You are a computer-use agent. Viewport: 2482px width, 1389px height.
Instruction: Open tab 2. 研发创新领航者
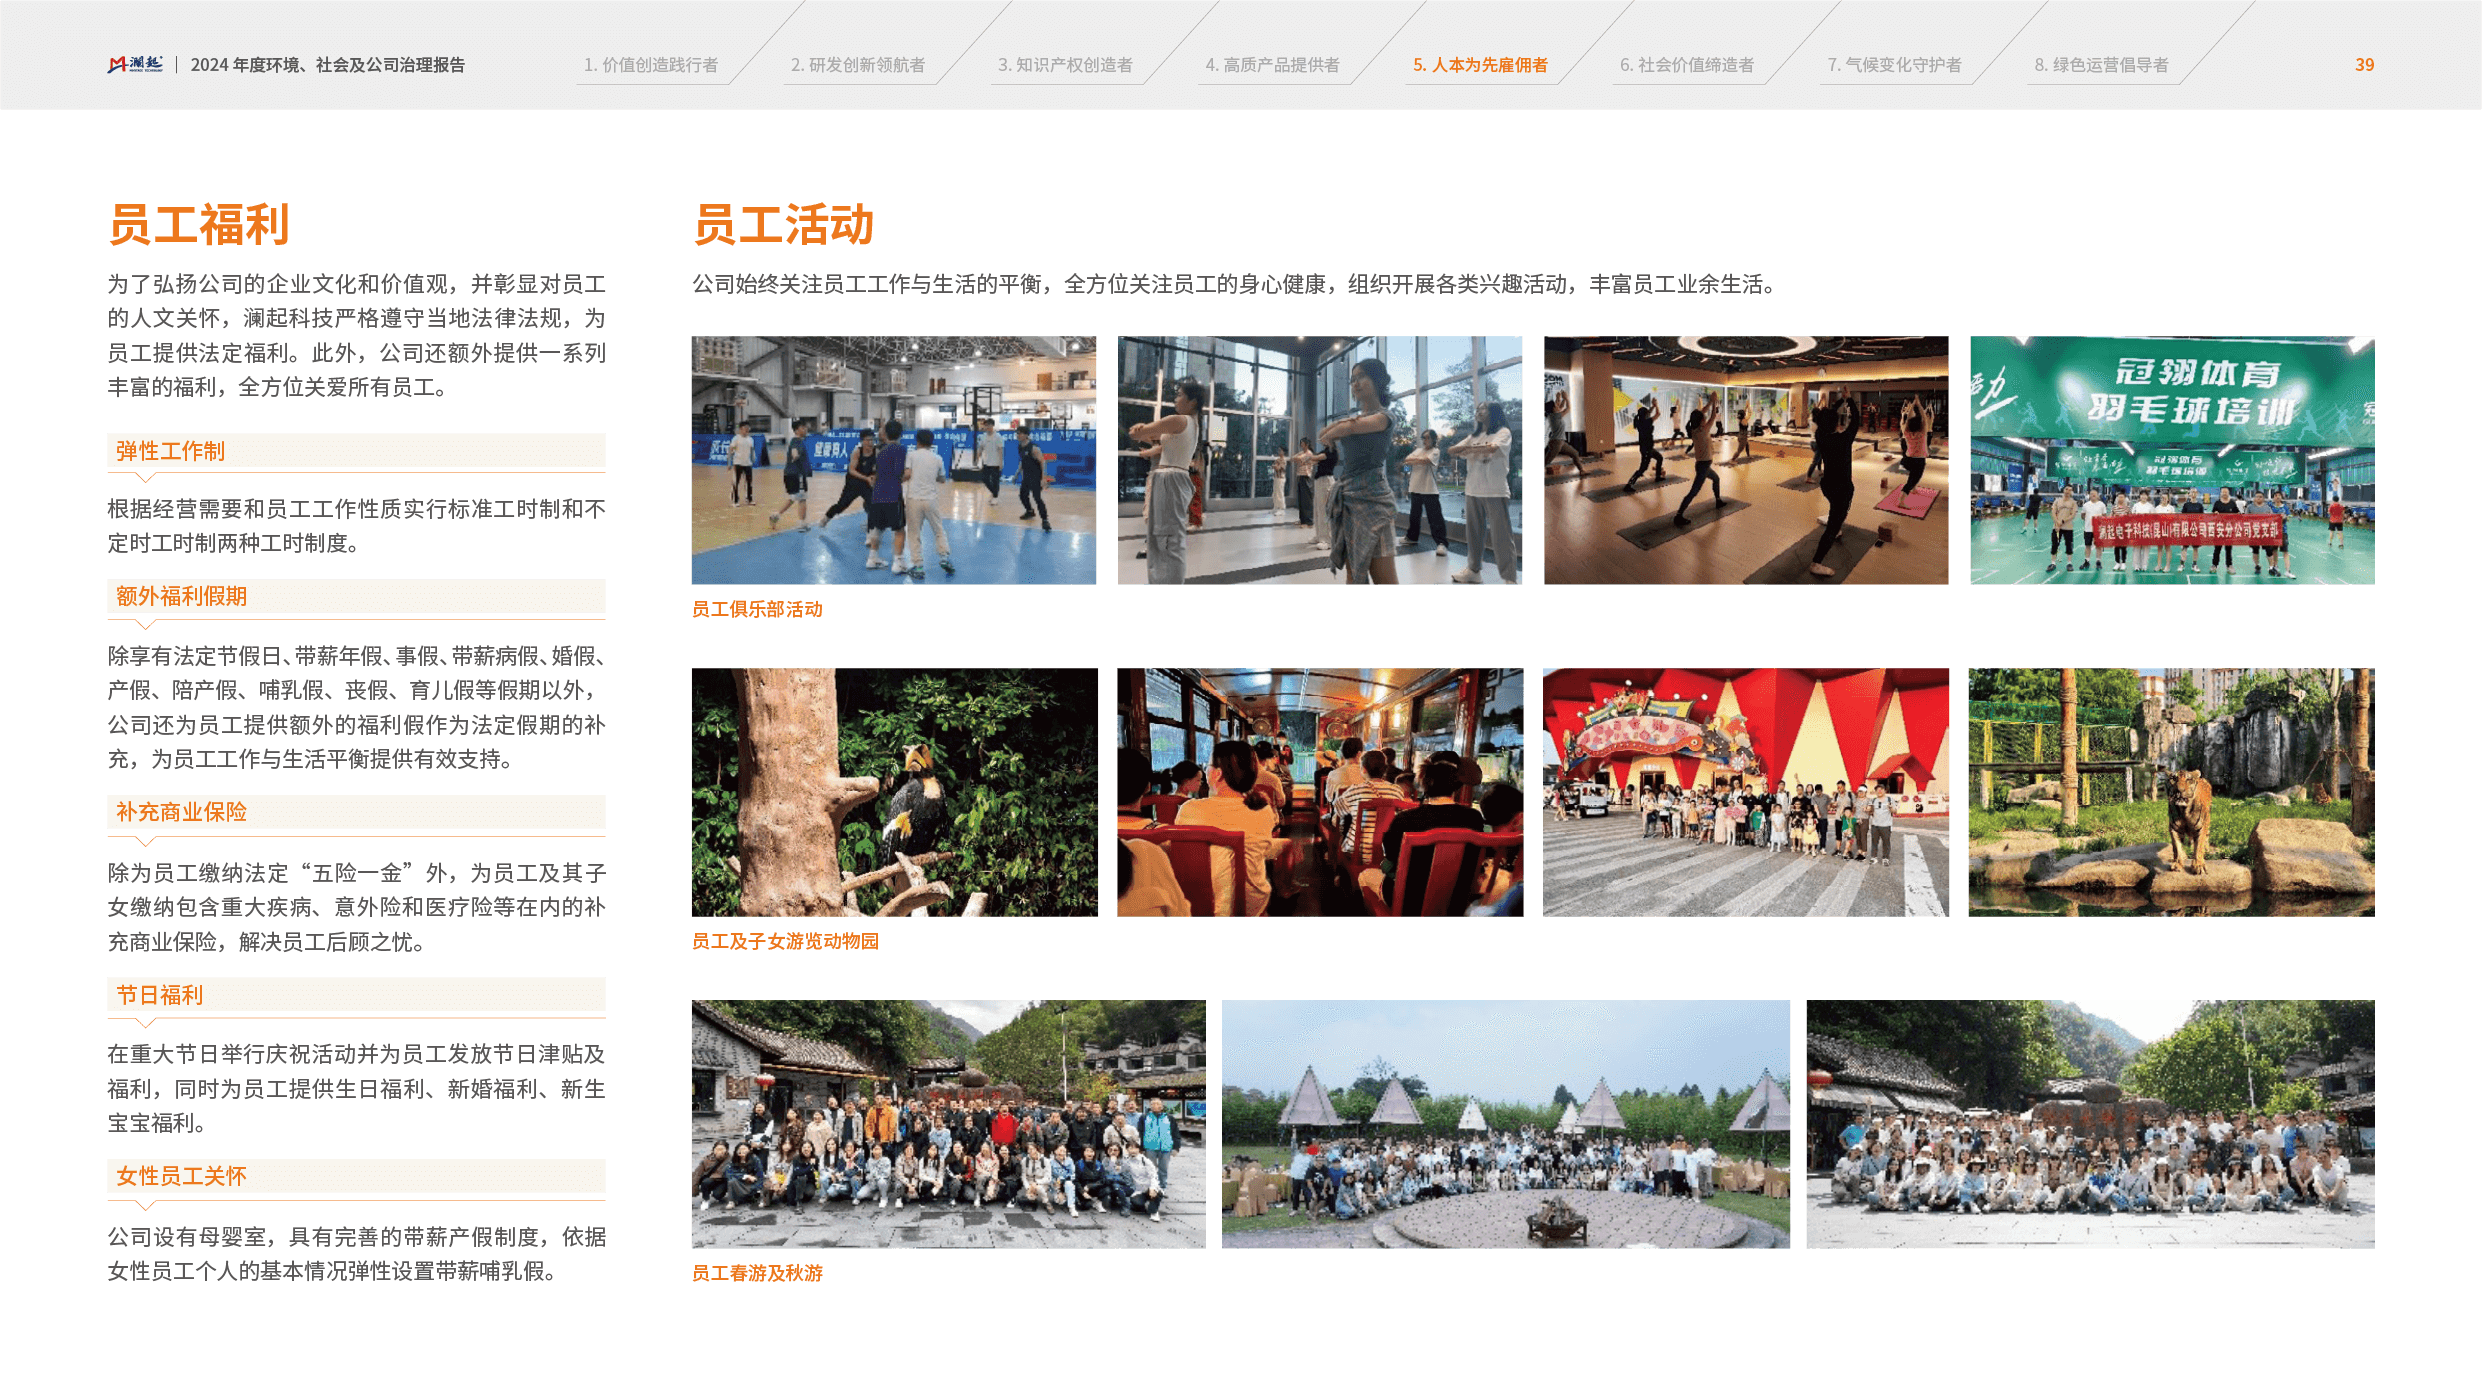(858, 65)
